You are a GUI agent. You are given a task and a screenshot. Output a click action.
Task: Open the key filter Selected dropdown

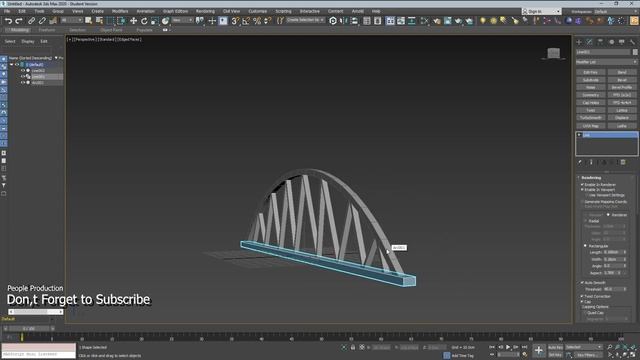pyautogui.click(x=583, y=347)
